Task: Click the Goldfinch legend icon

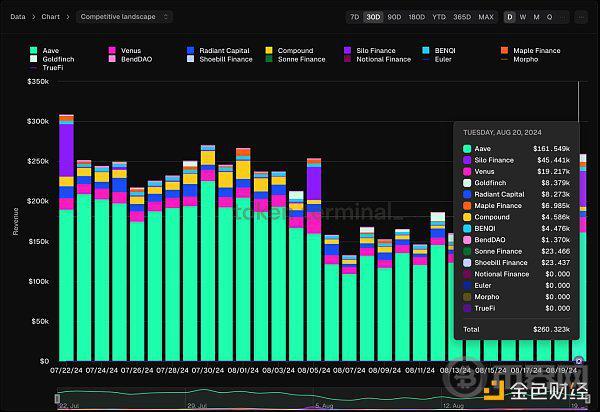Action: click(34, 59)
